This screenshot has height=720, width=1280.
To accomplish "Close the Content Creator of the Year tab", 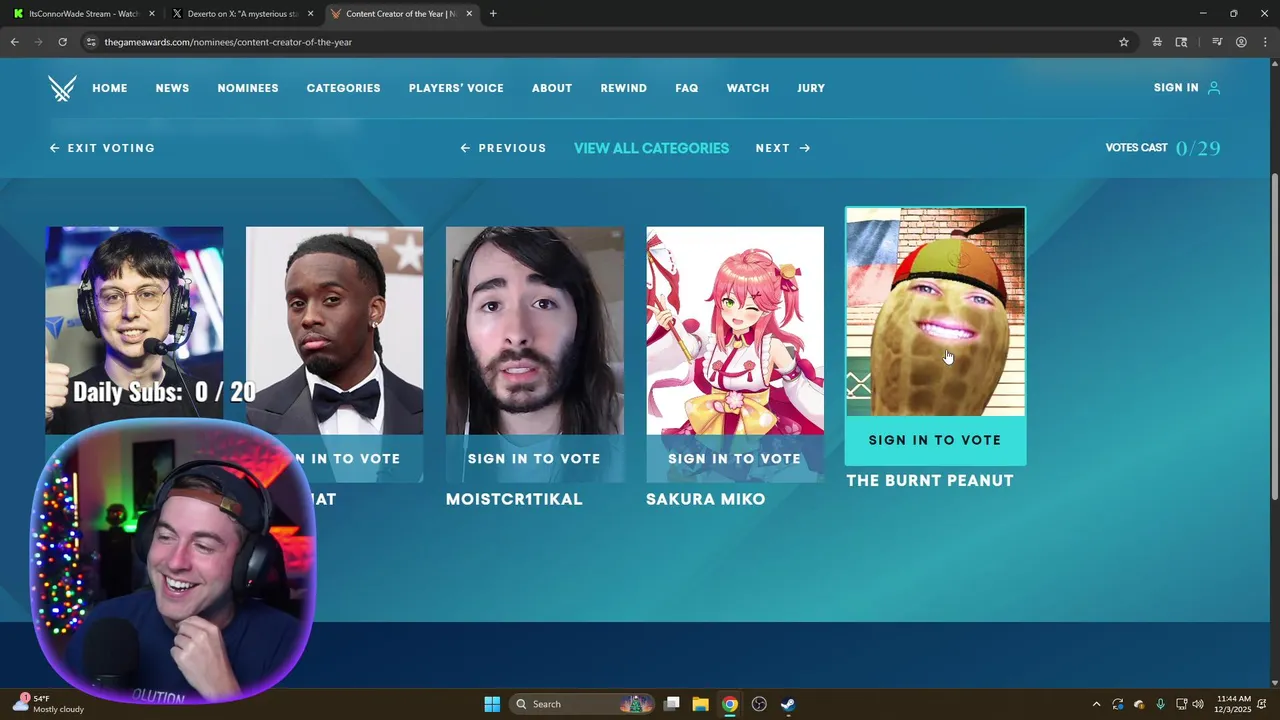I will [x=469, y=14].
